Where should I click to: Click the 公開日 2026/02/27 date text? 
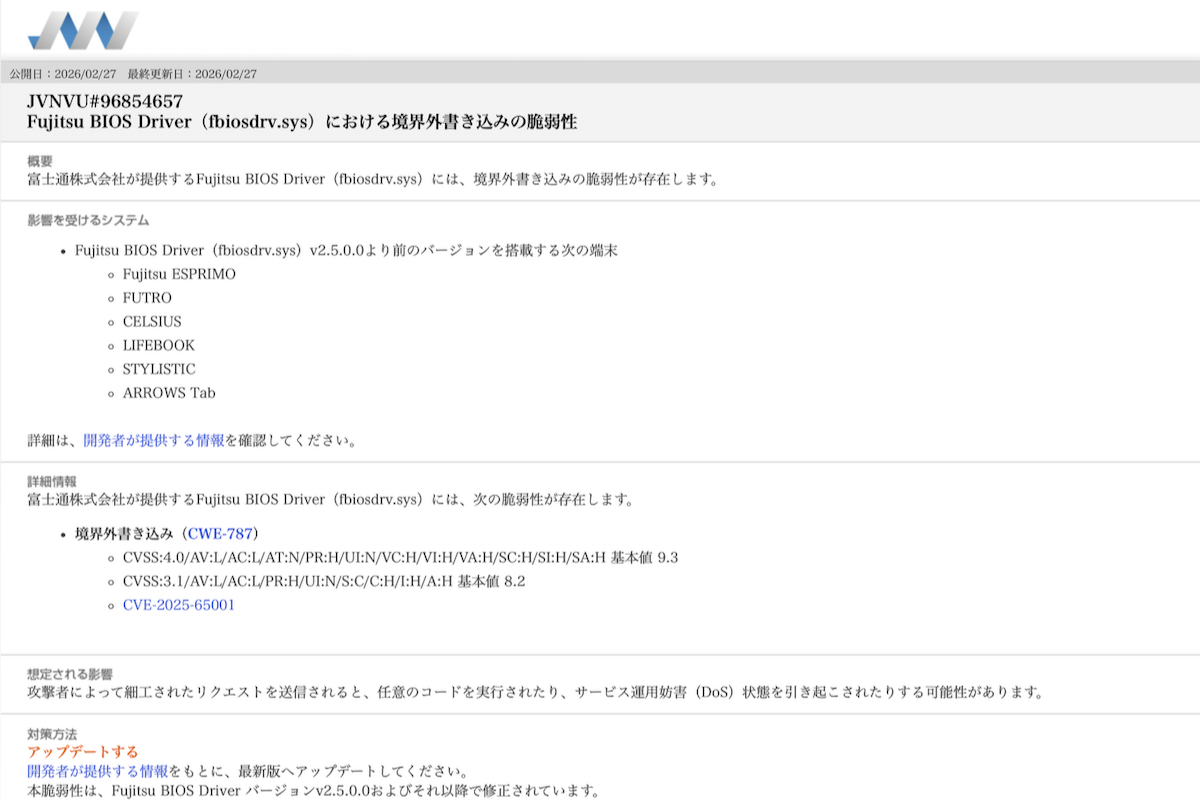(63, 74)
